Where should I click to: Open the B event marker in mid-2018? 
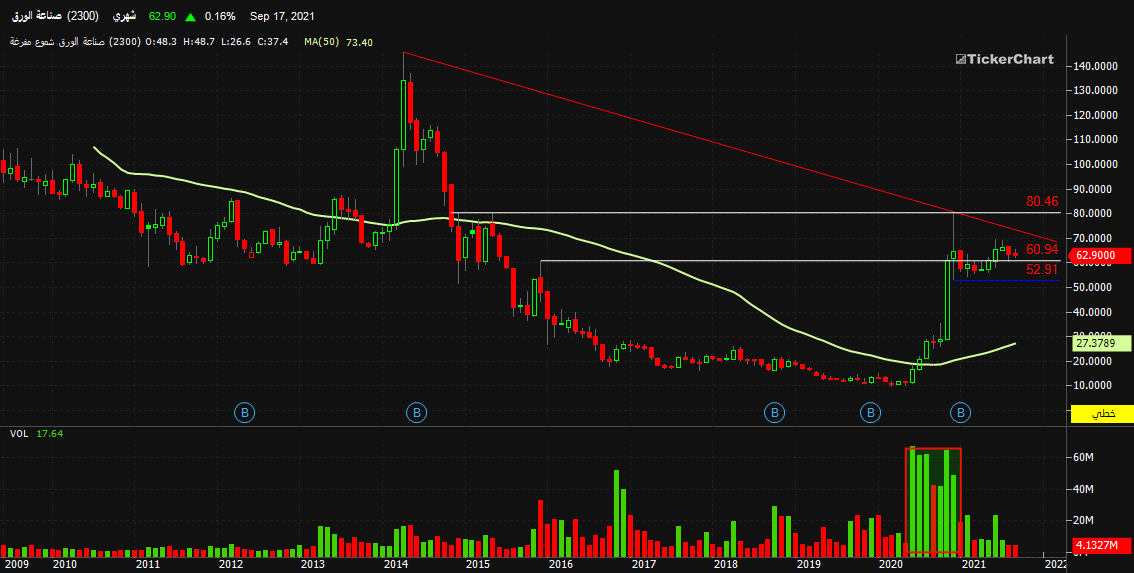774,413
